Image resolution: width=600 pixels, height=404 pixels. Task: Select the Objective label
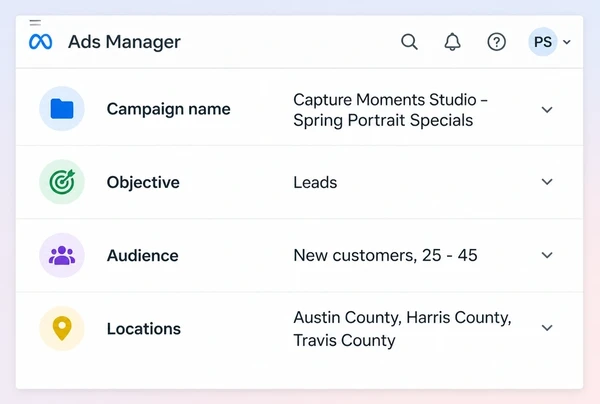tap(143, 182)
